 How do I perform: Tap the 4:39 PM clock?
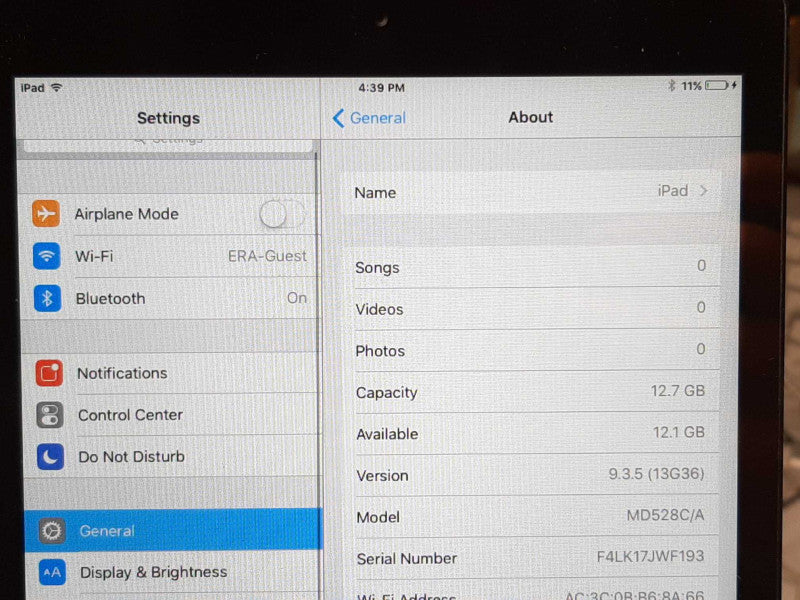381,88
